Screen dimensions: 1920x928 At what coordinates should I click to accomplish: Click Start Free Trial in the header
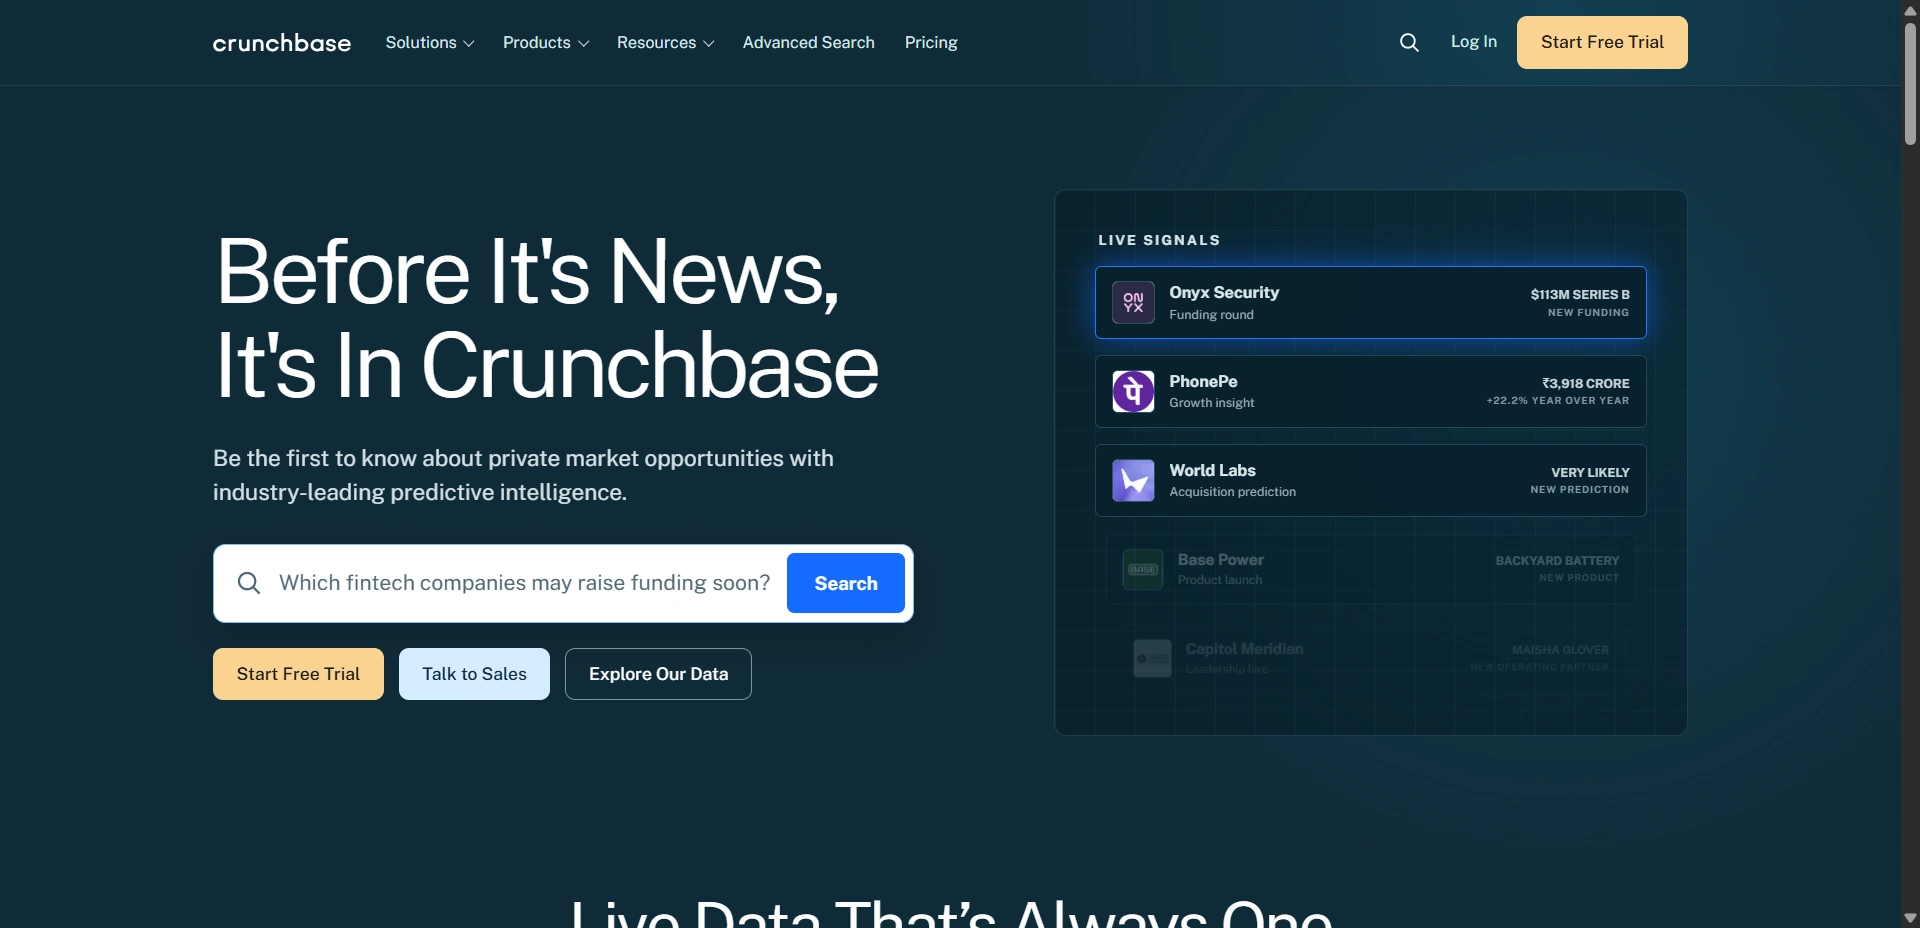(x=1602, y=42)
